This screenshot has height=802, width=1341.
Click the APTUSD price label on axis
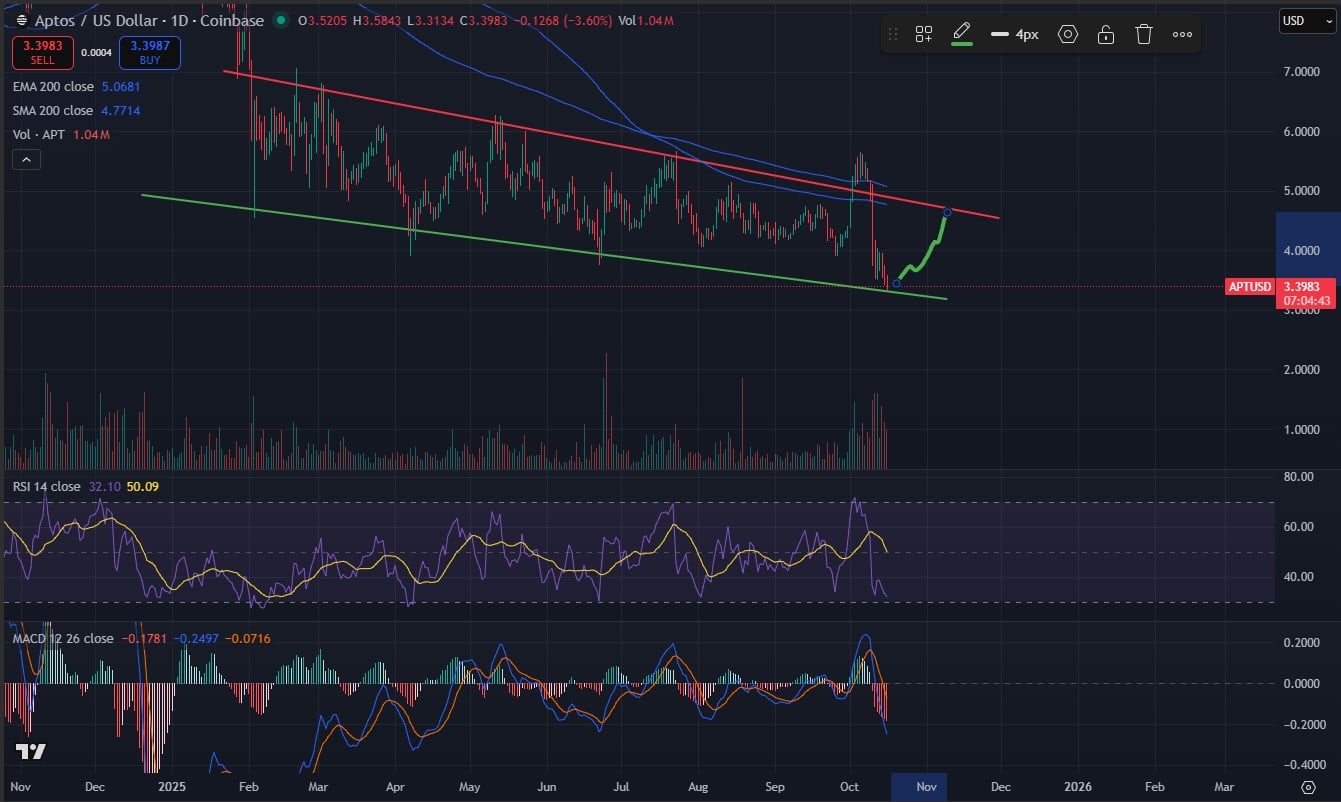1250,287
